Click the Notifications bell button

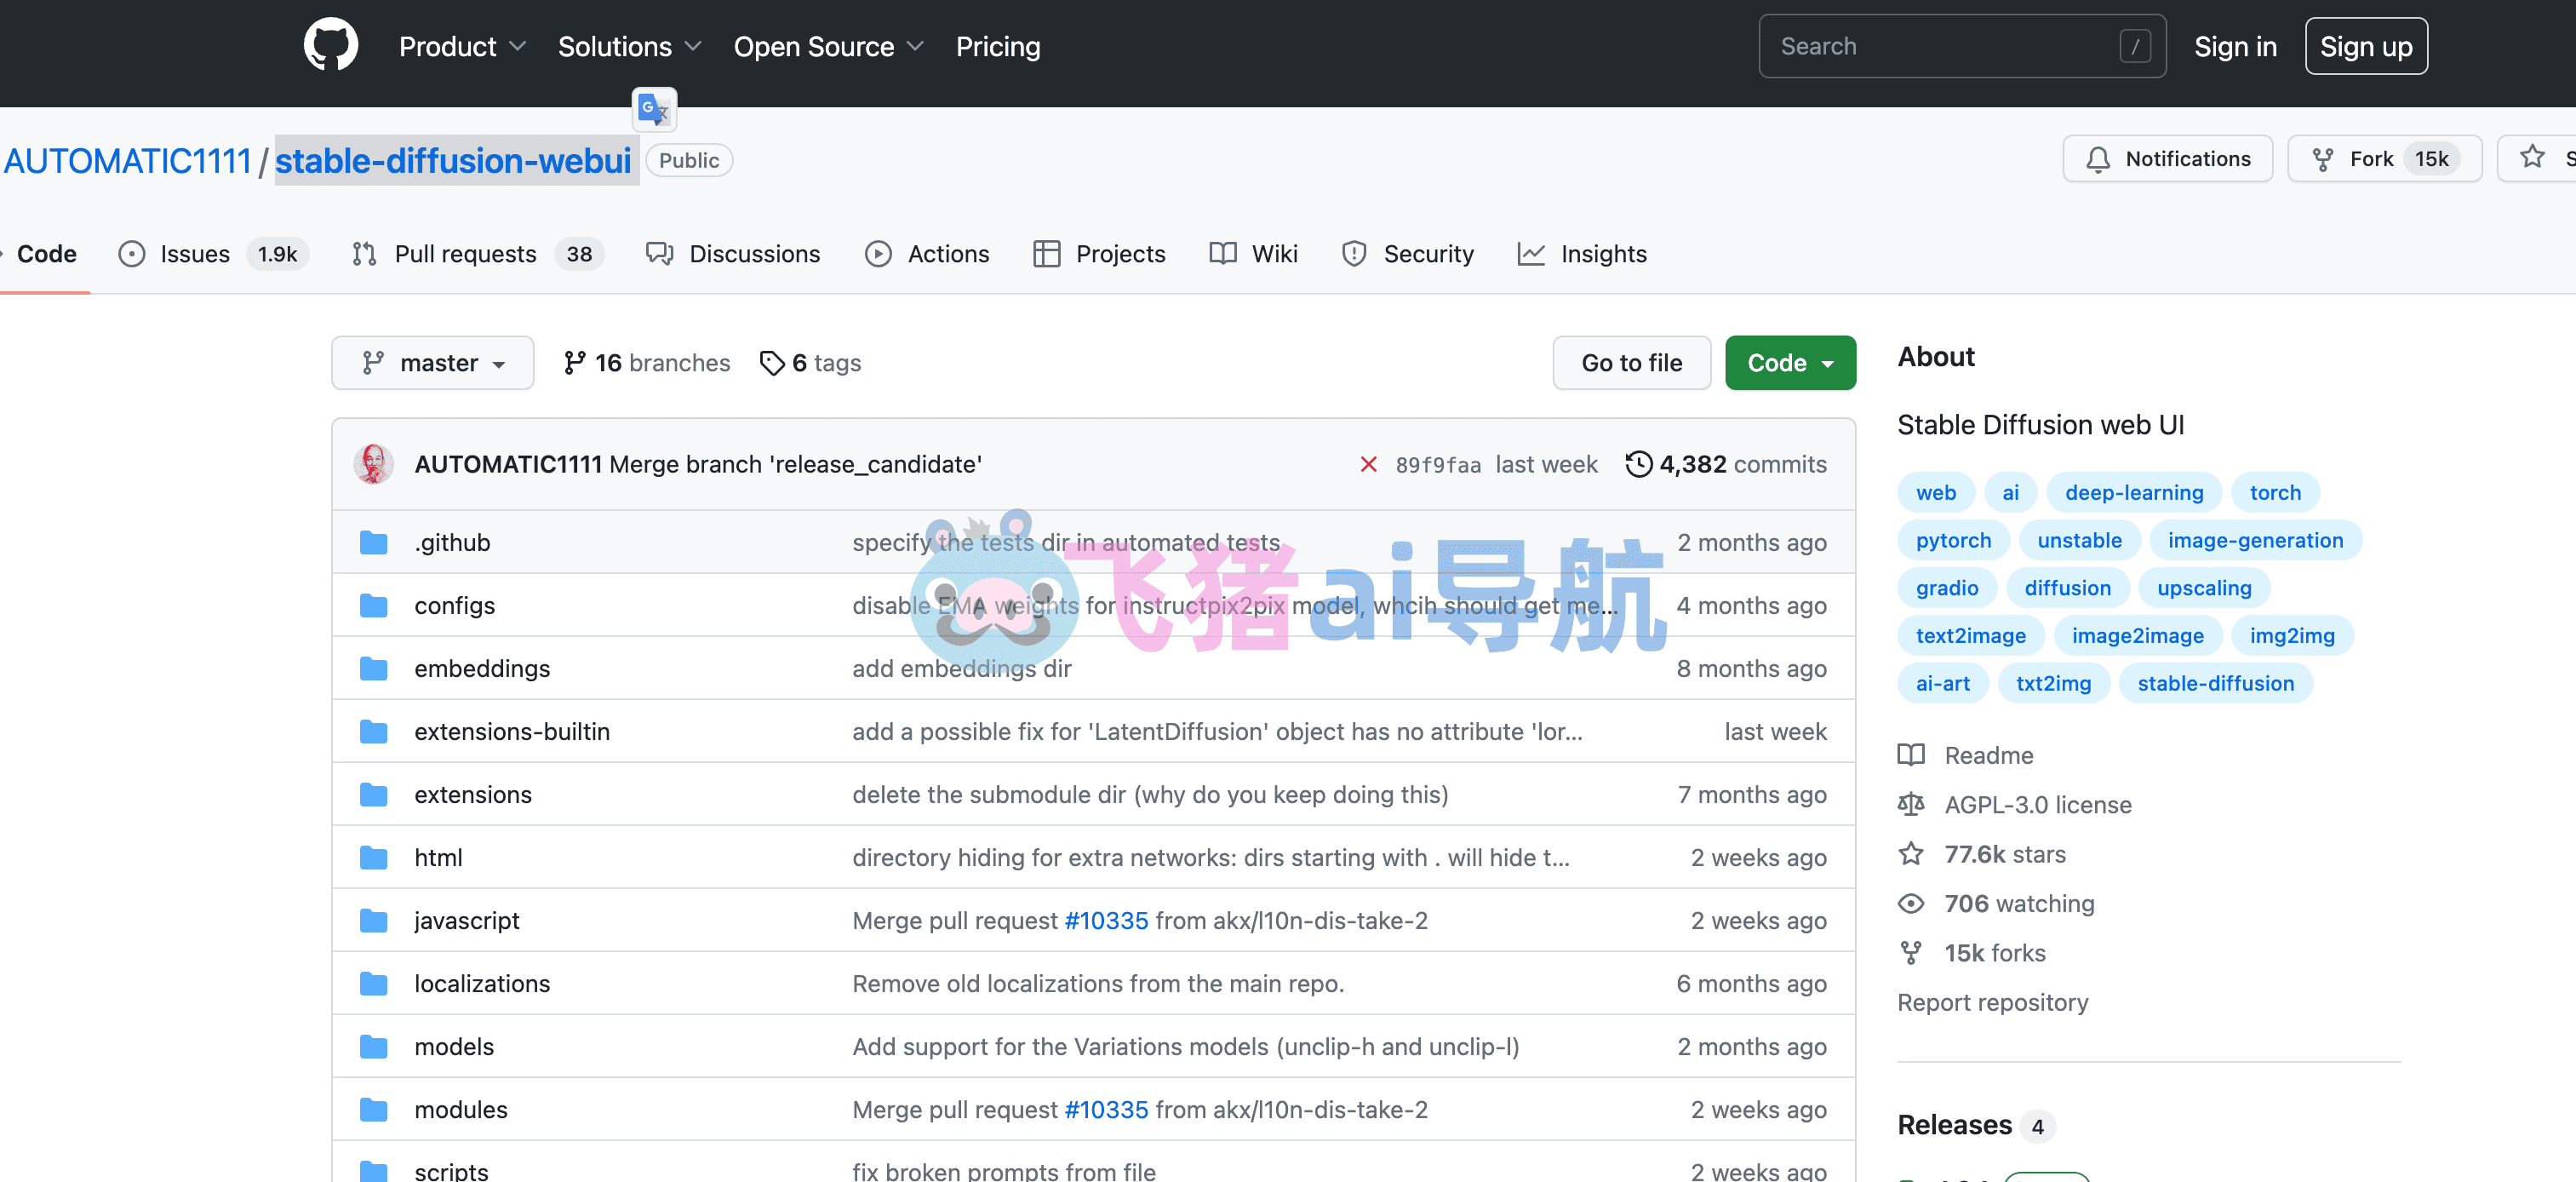click(2167, 159)
